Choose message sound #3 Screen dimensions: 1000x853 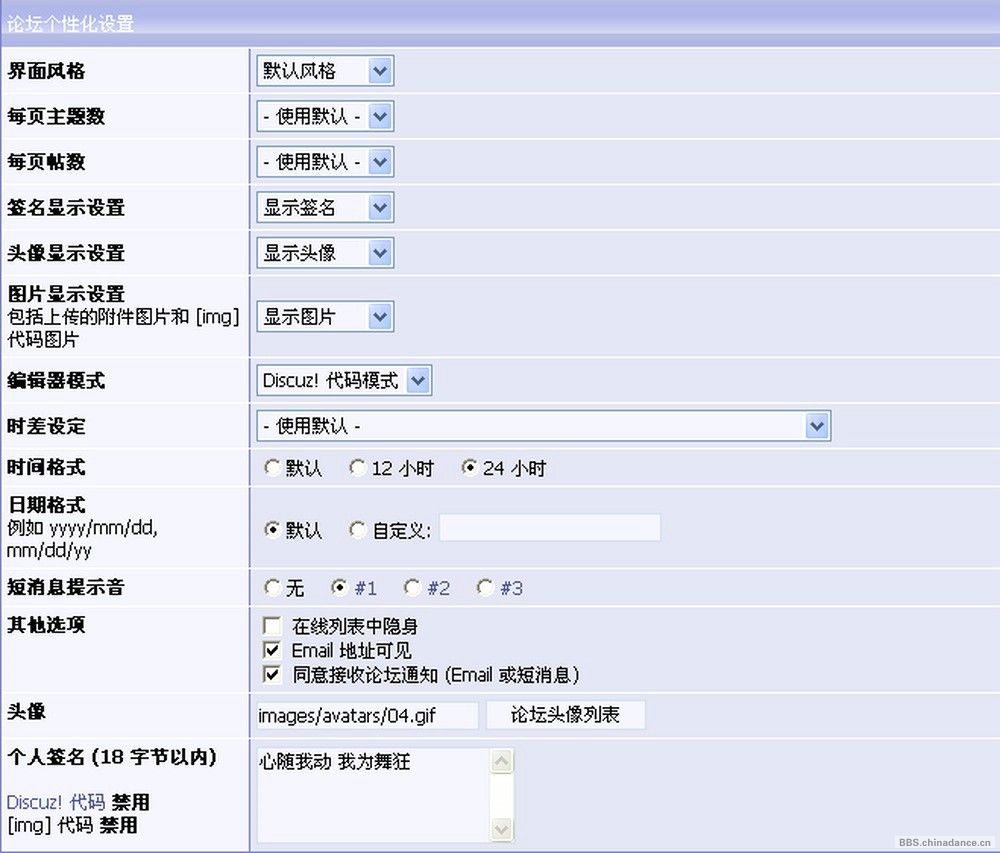(485, 588)
